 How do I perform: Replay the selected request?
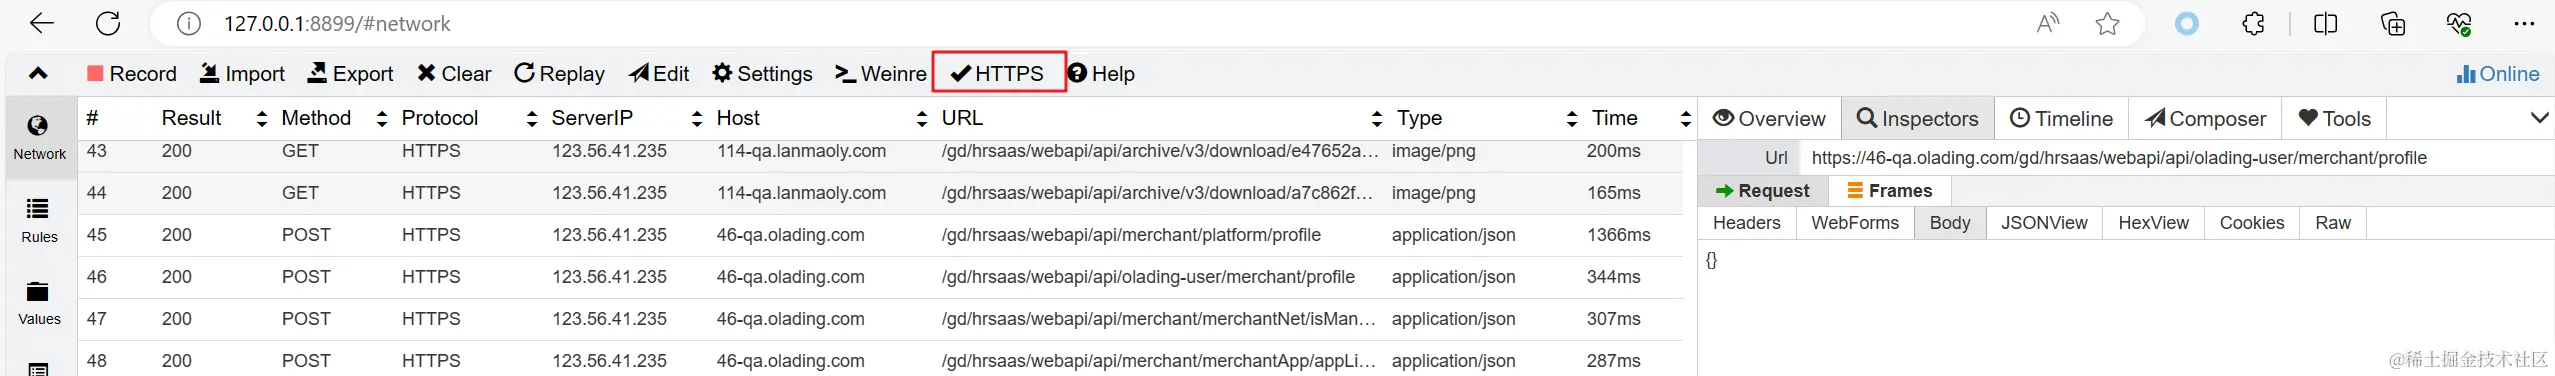(x=559, y=74)
